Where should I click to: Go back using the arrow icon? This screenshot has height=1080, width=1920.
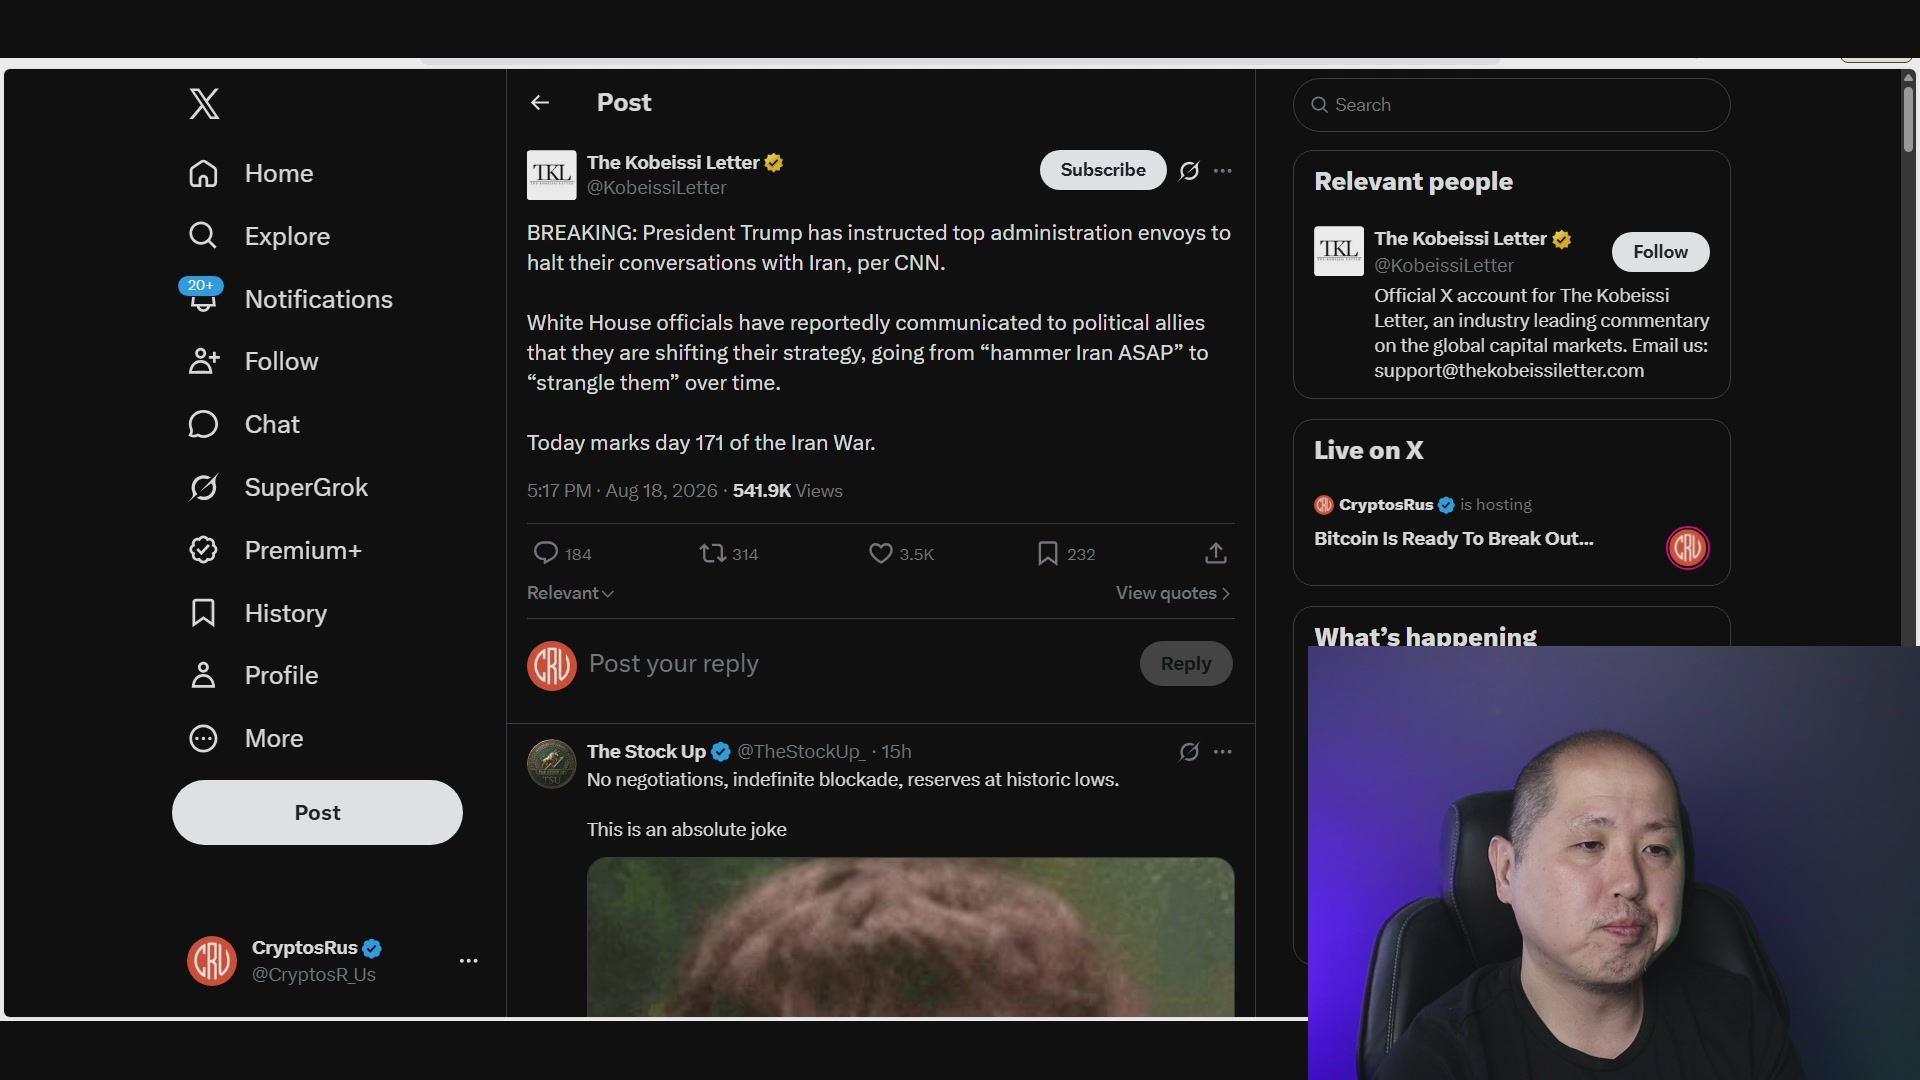pyautogui.click(x=540, y=102)
